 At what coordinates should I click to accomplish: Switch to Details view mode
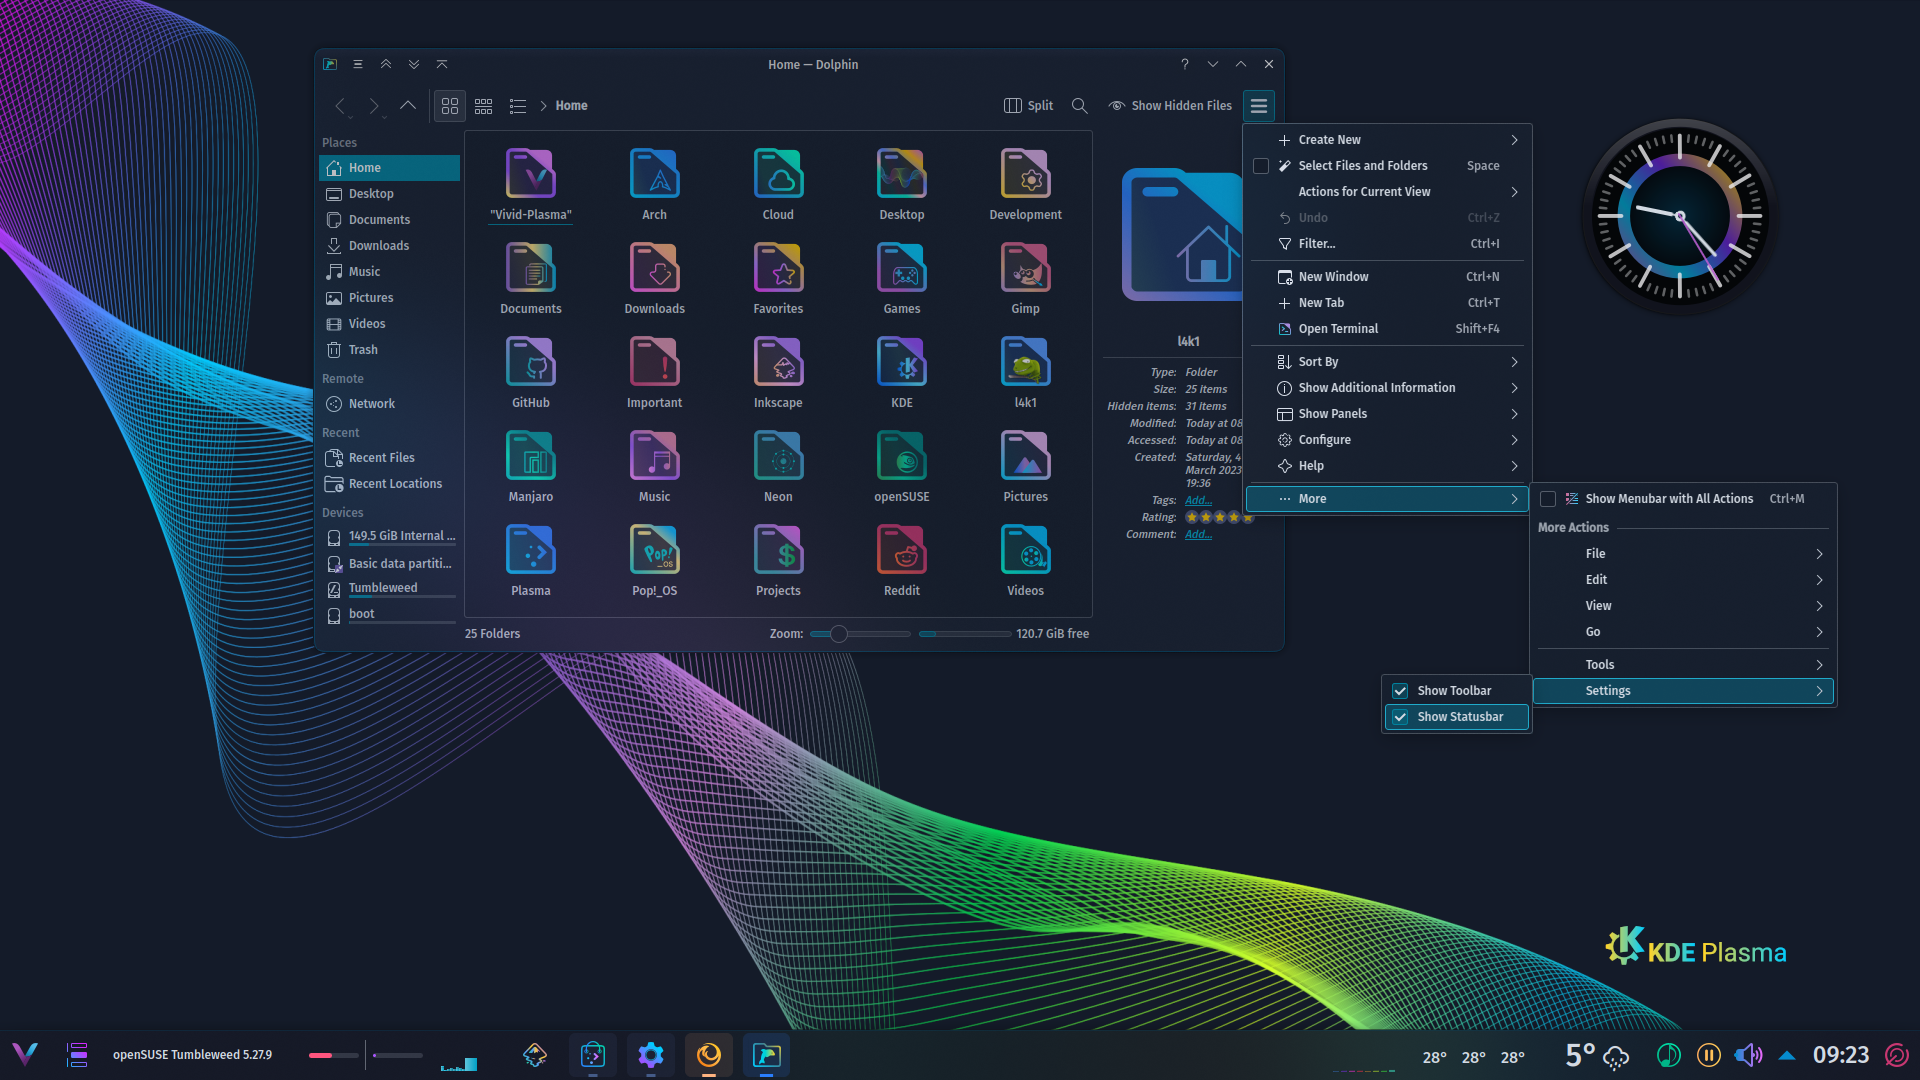click(518, 105)
